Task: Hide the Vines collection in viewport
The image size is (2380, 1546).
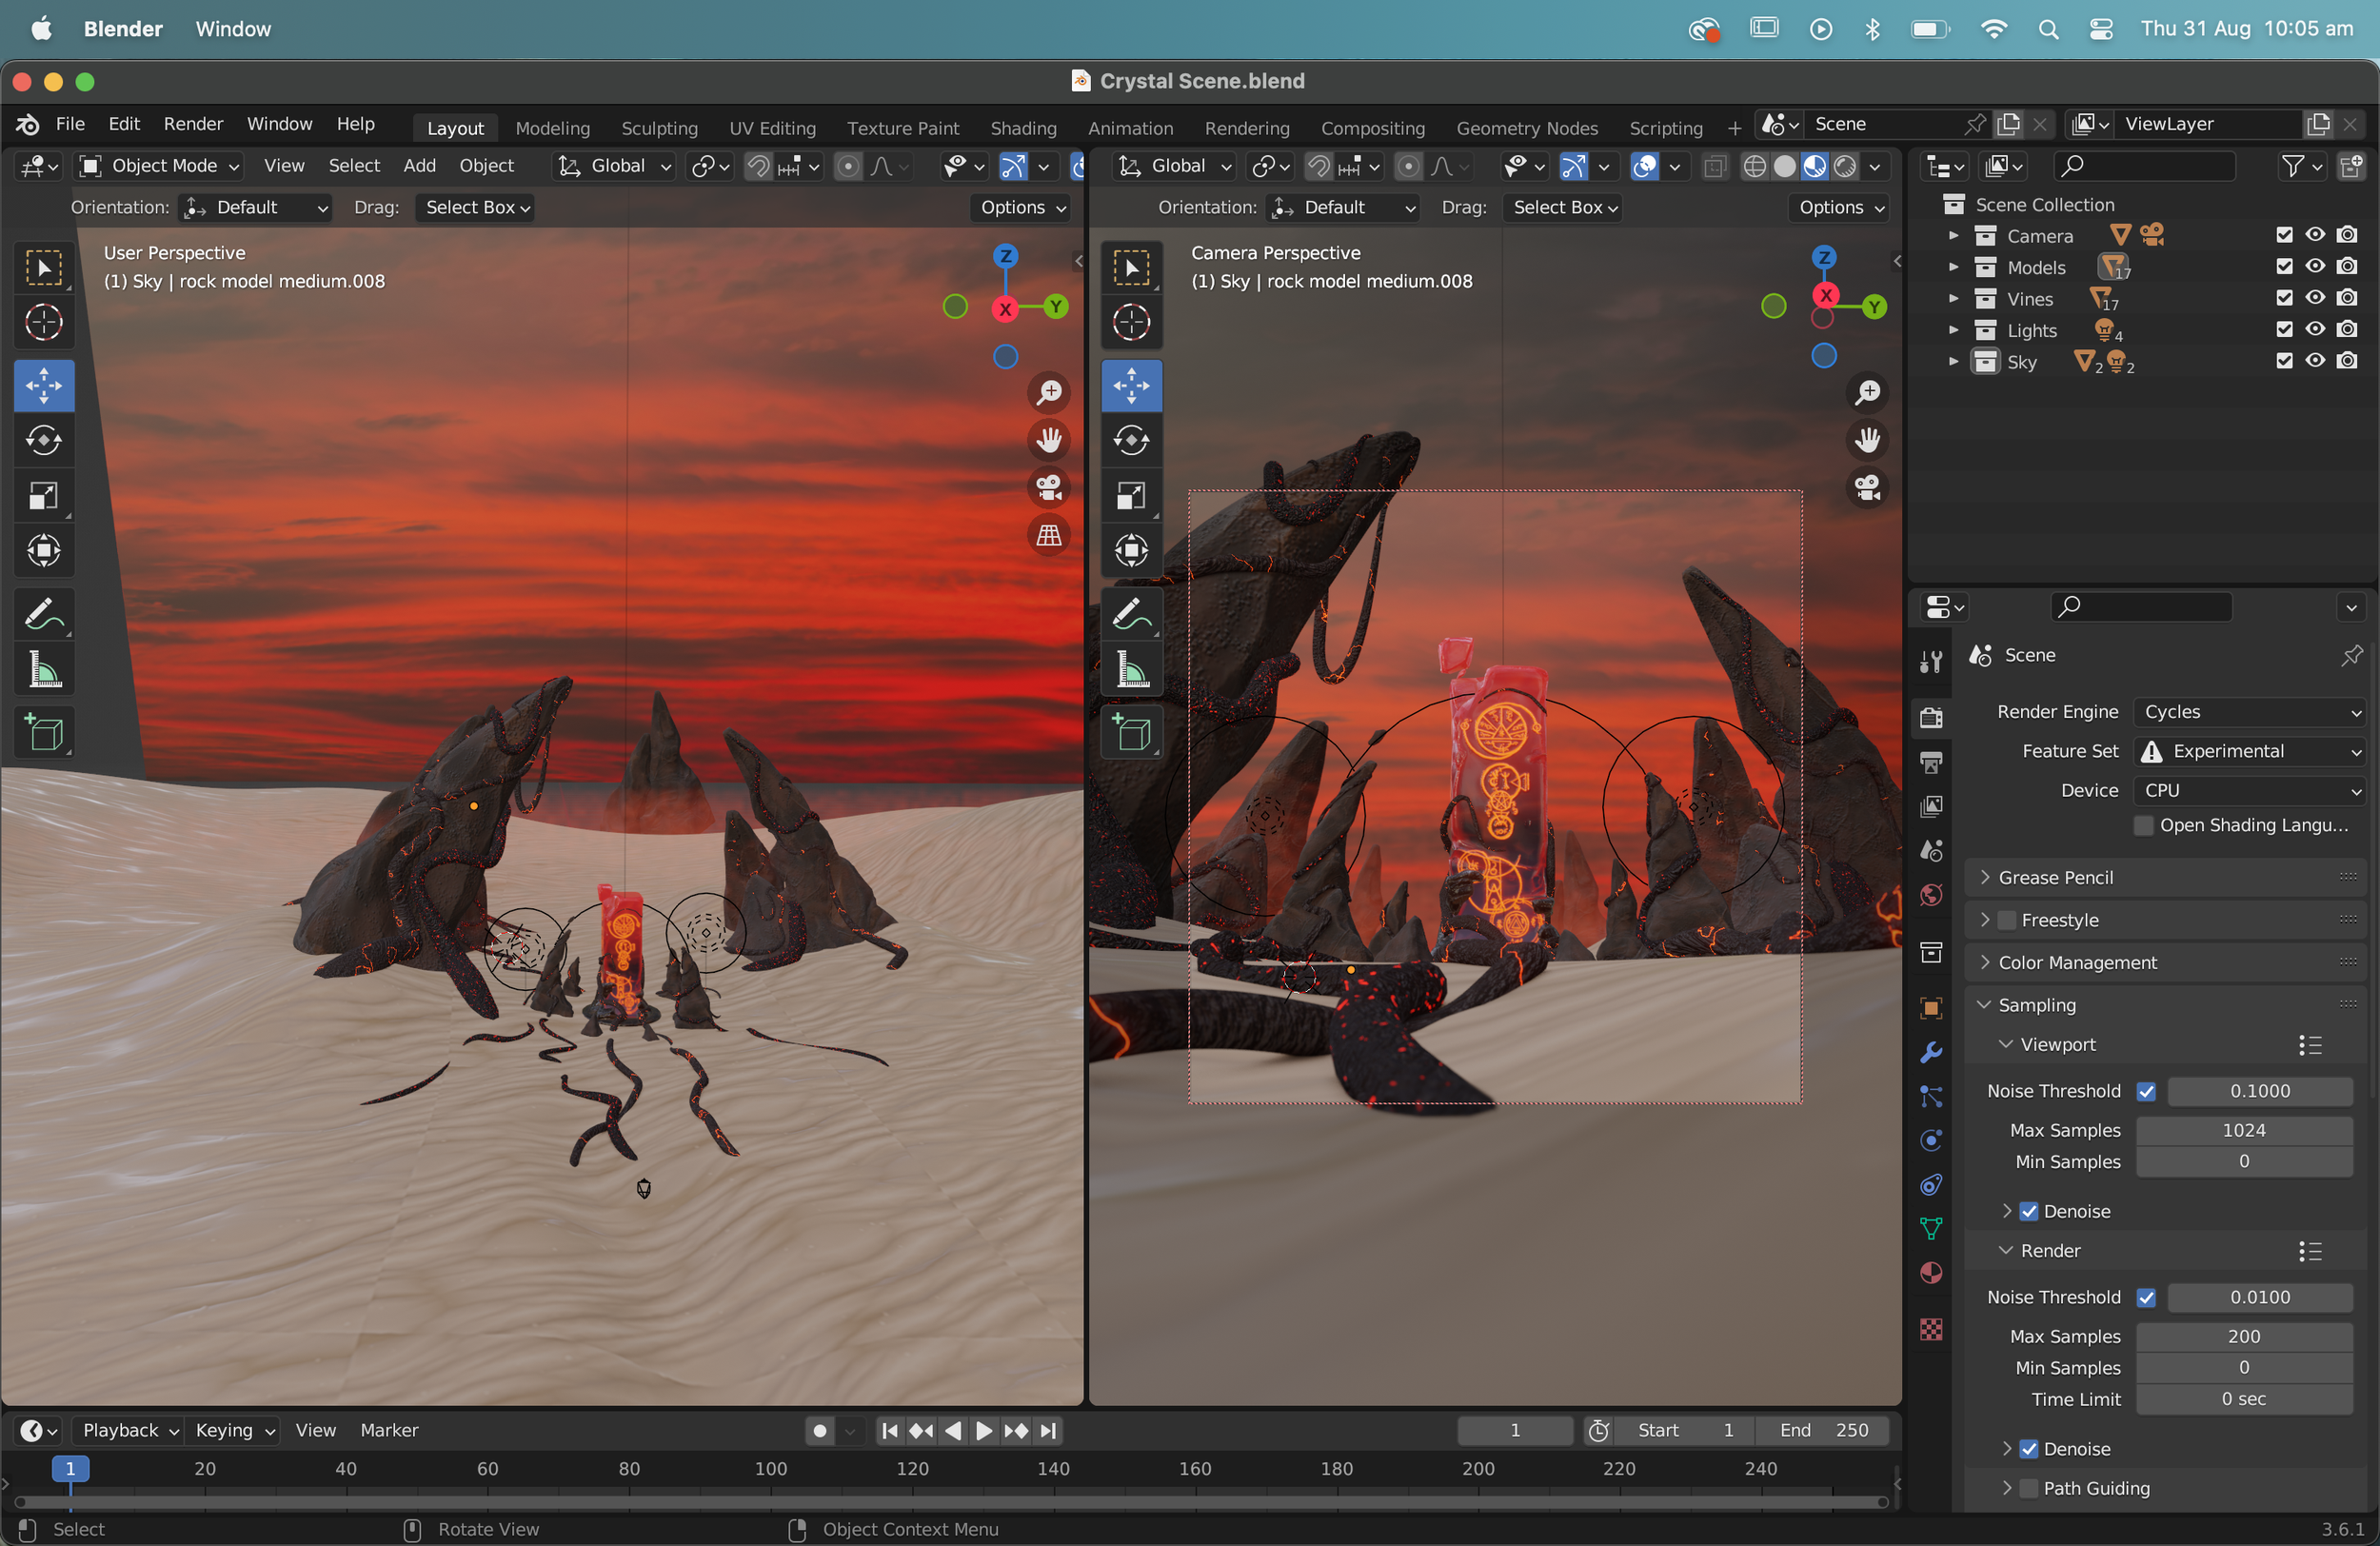Action: 2315,298
